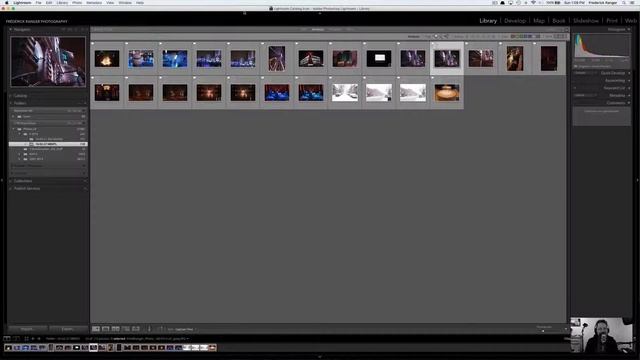Toggle flag on candle-lit bowl thumbnail
This screenshot has width=640, height=360.
point(433,78)
